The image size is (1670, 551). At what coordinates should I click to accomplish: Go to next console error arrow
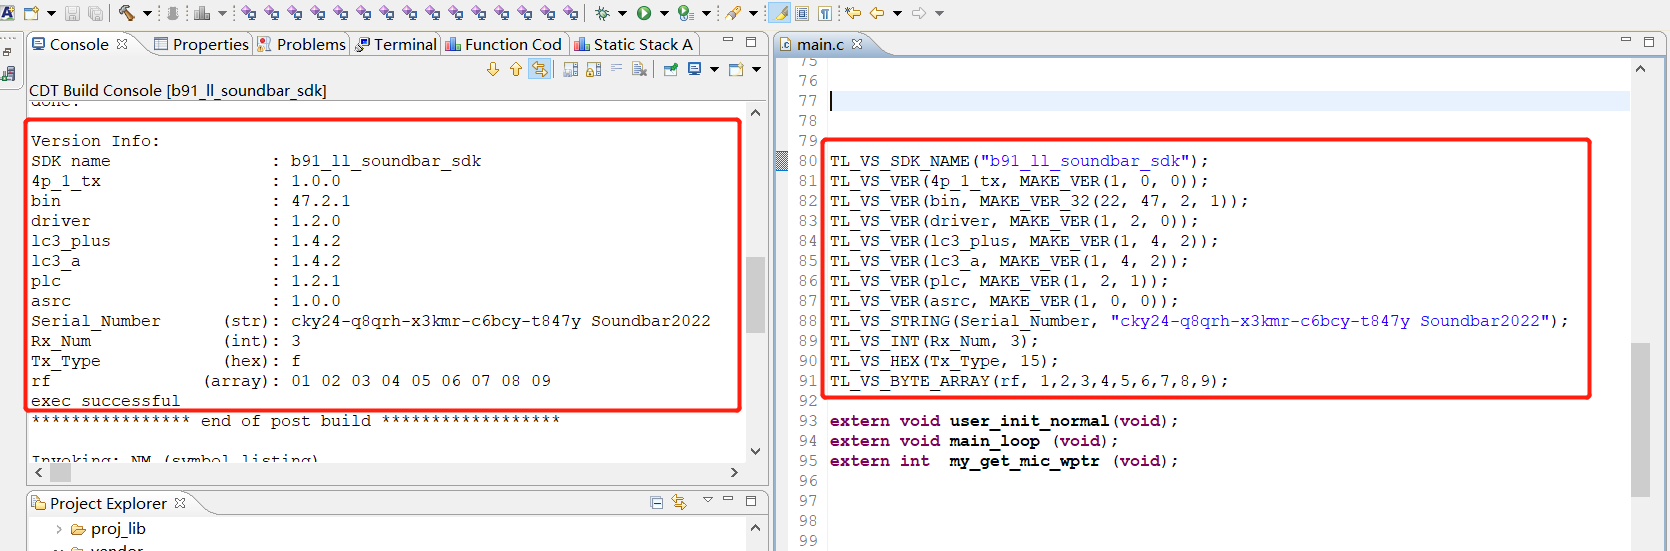coord(493,69)
